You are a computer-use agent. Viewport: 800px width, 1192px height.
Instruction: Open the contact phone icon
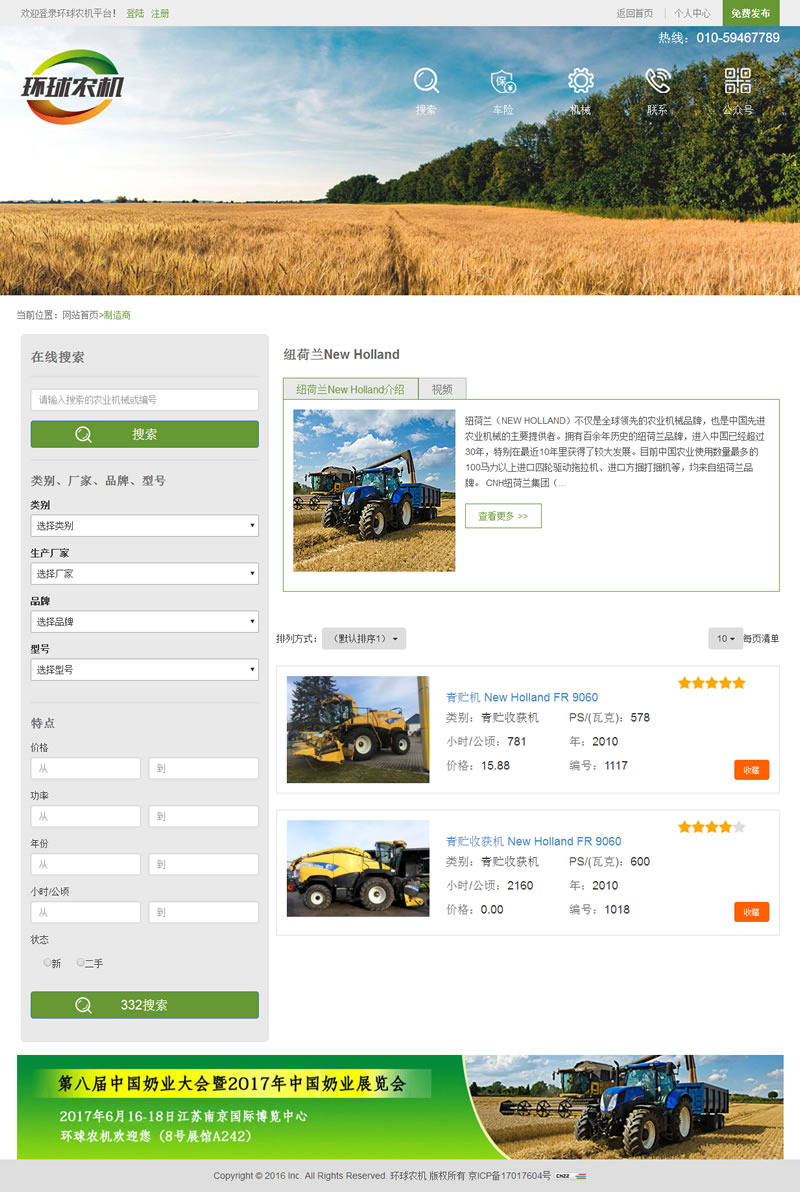[x=657, y=81]
